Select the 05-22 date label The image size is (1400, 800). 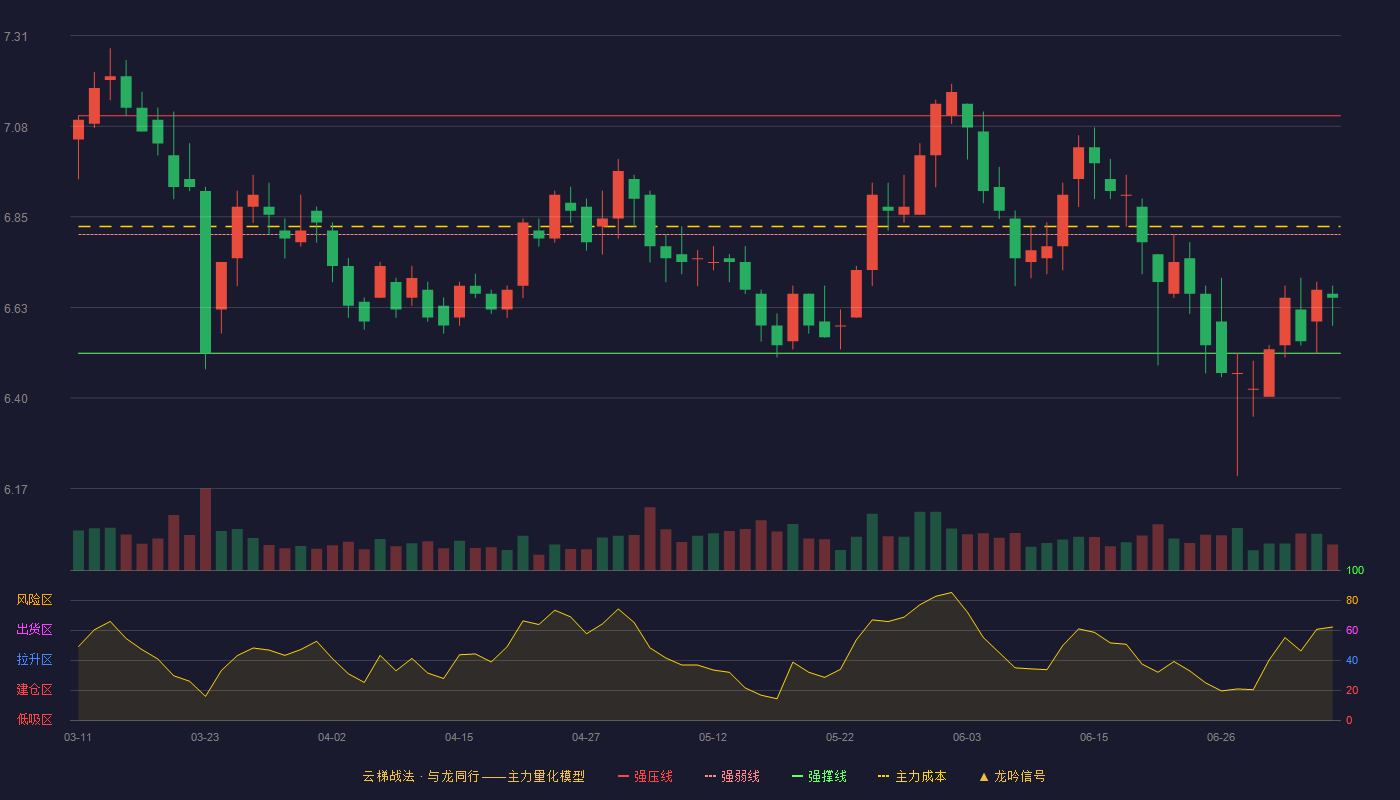840,737
